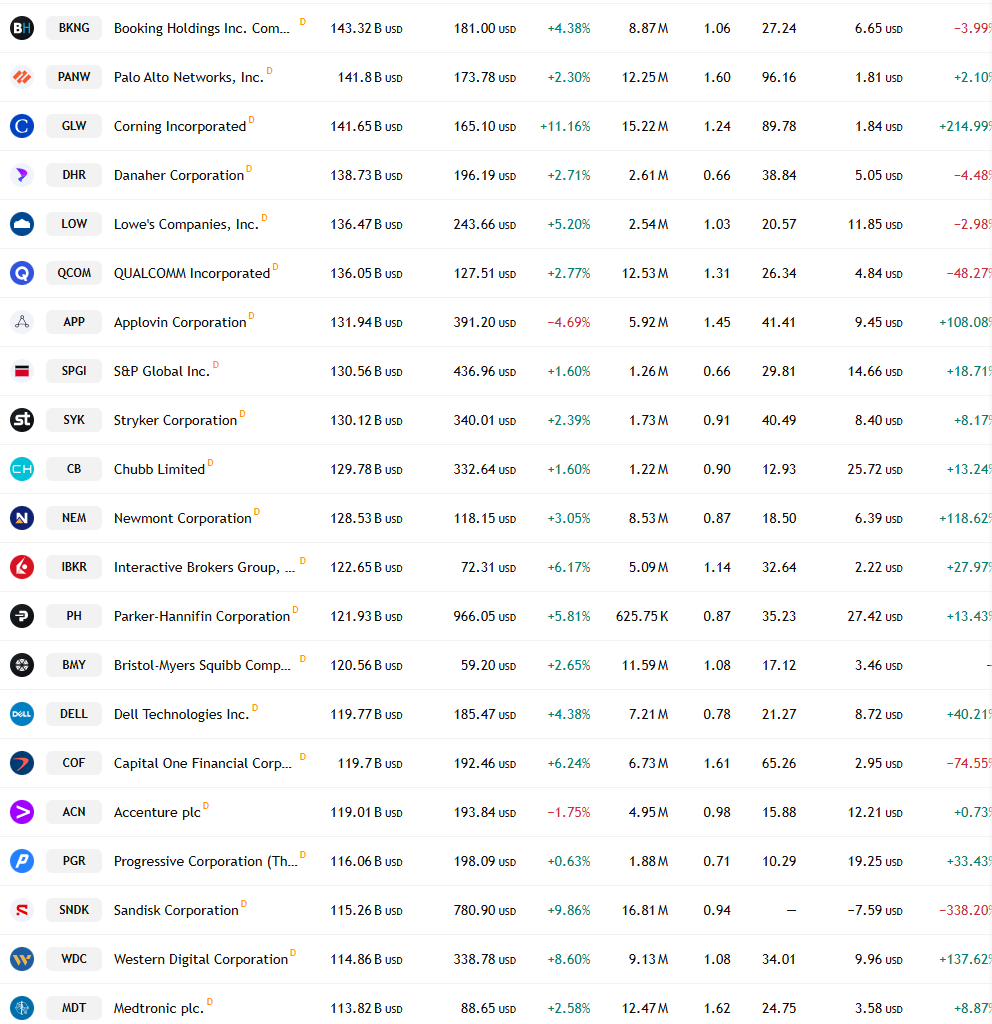Open Applovin Corporation company link

coord(180,322)
